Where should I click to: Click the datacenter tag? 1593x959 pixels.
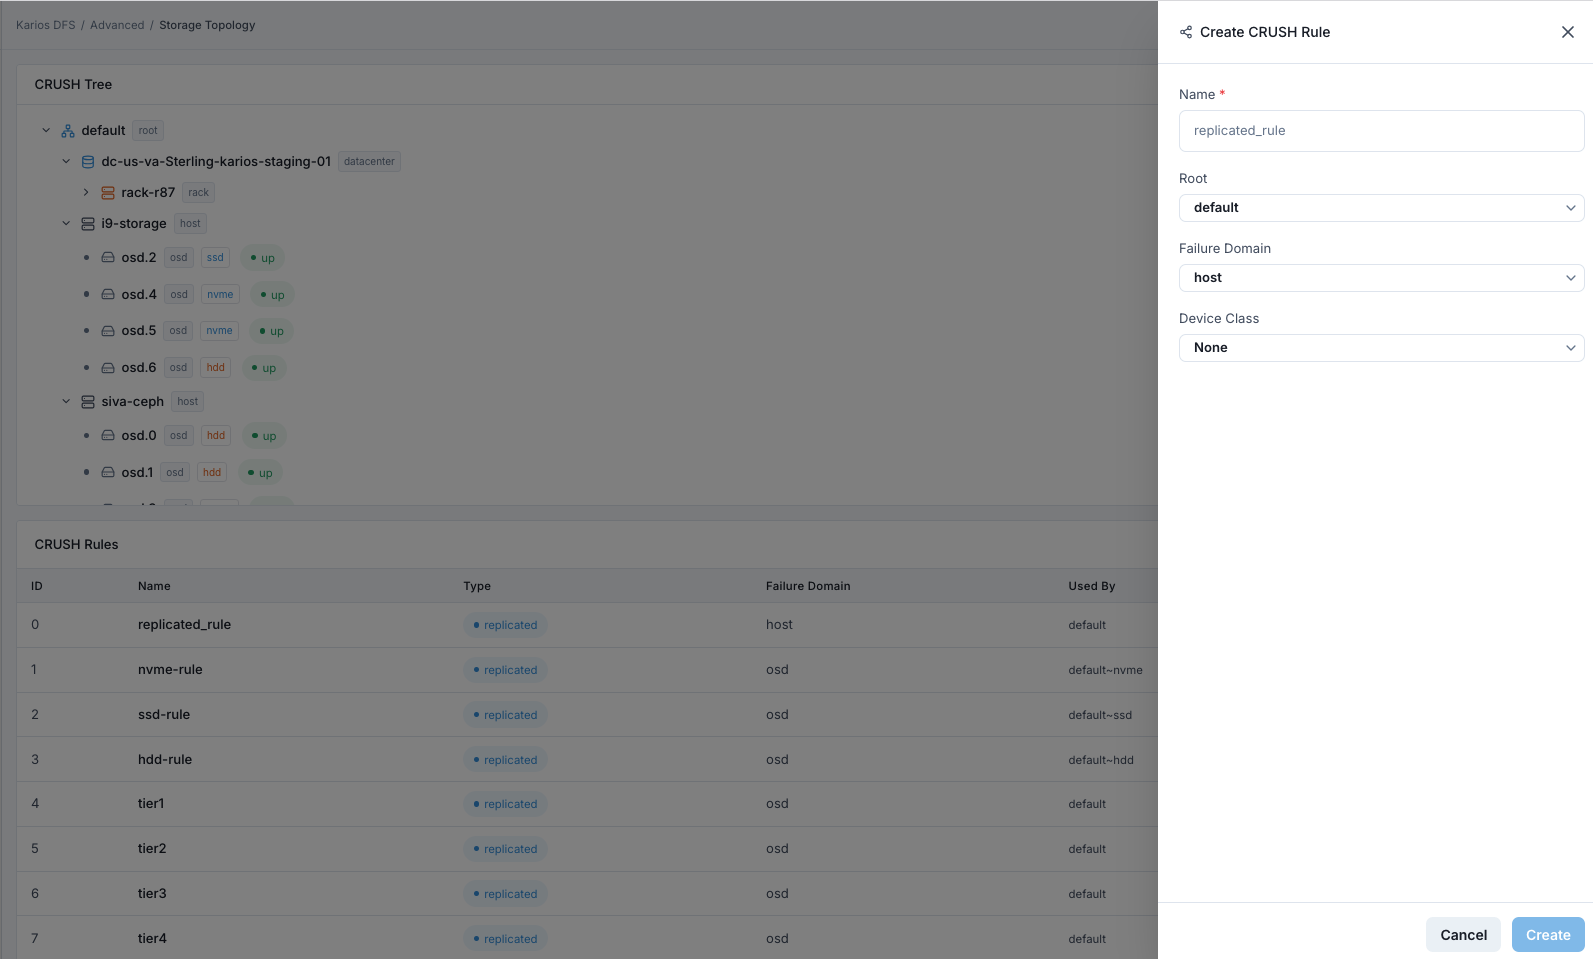369,162
